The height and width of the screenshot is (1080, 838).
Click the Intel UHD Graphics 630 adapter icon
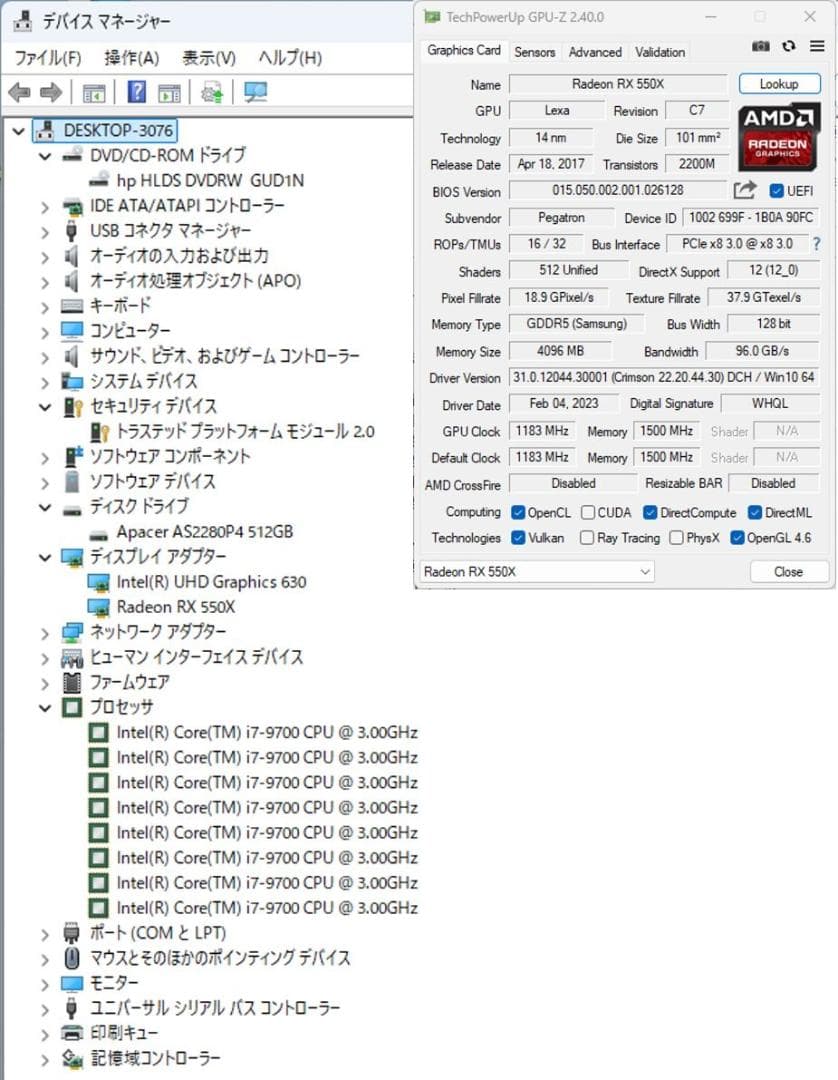pos(99,583)
